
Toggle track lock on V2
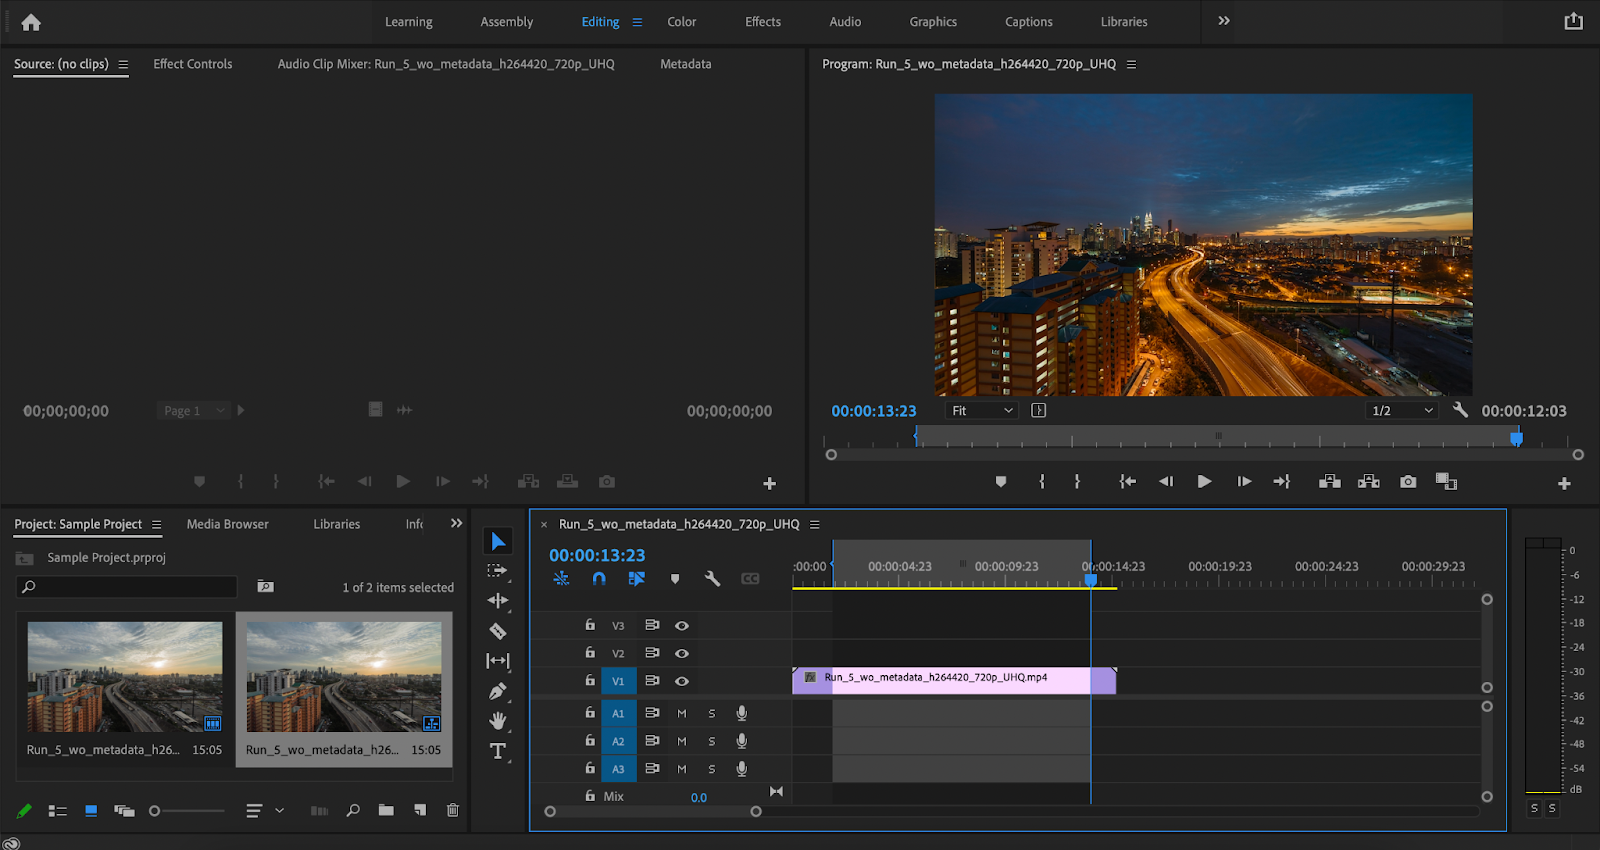(590, 653)
